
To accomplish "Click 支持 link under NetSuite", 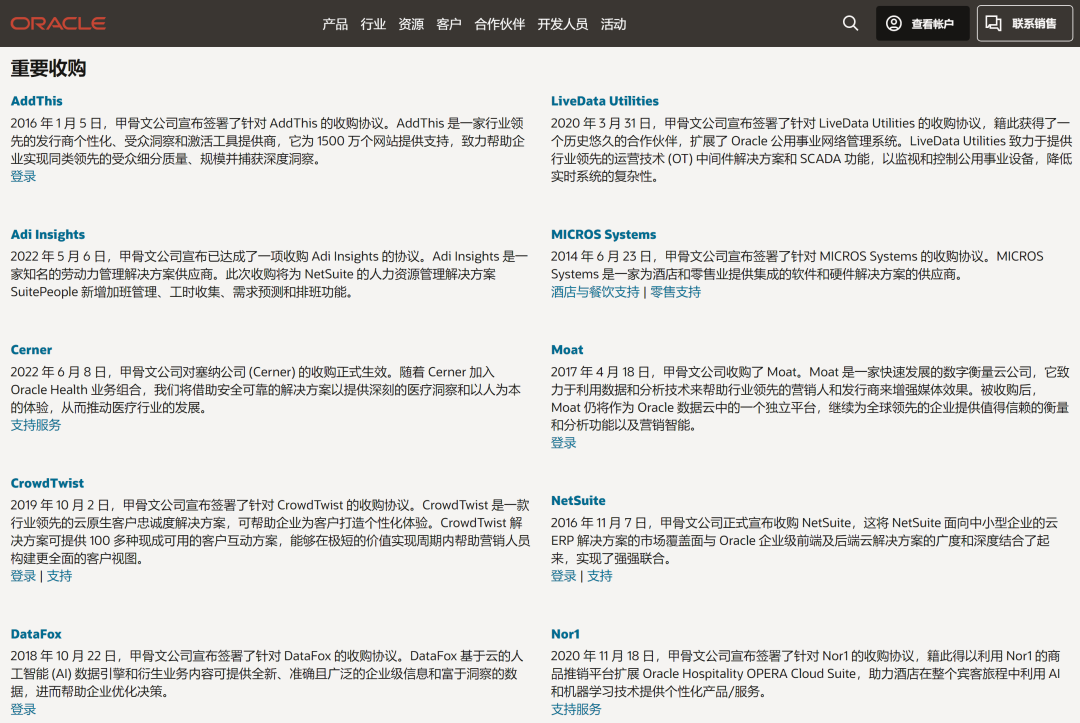I will (599, 576).
